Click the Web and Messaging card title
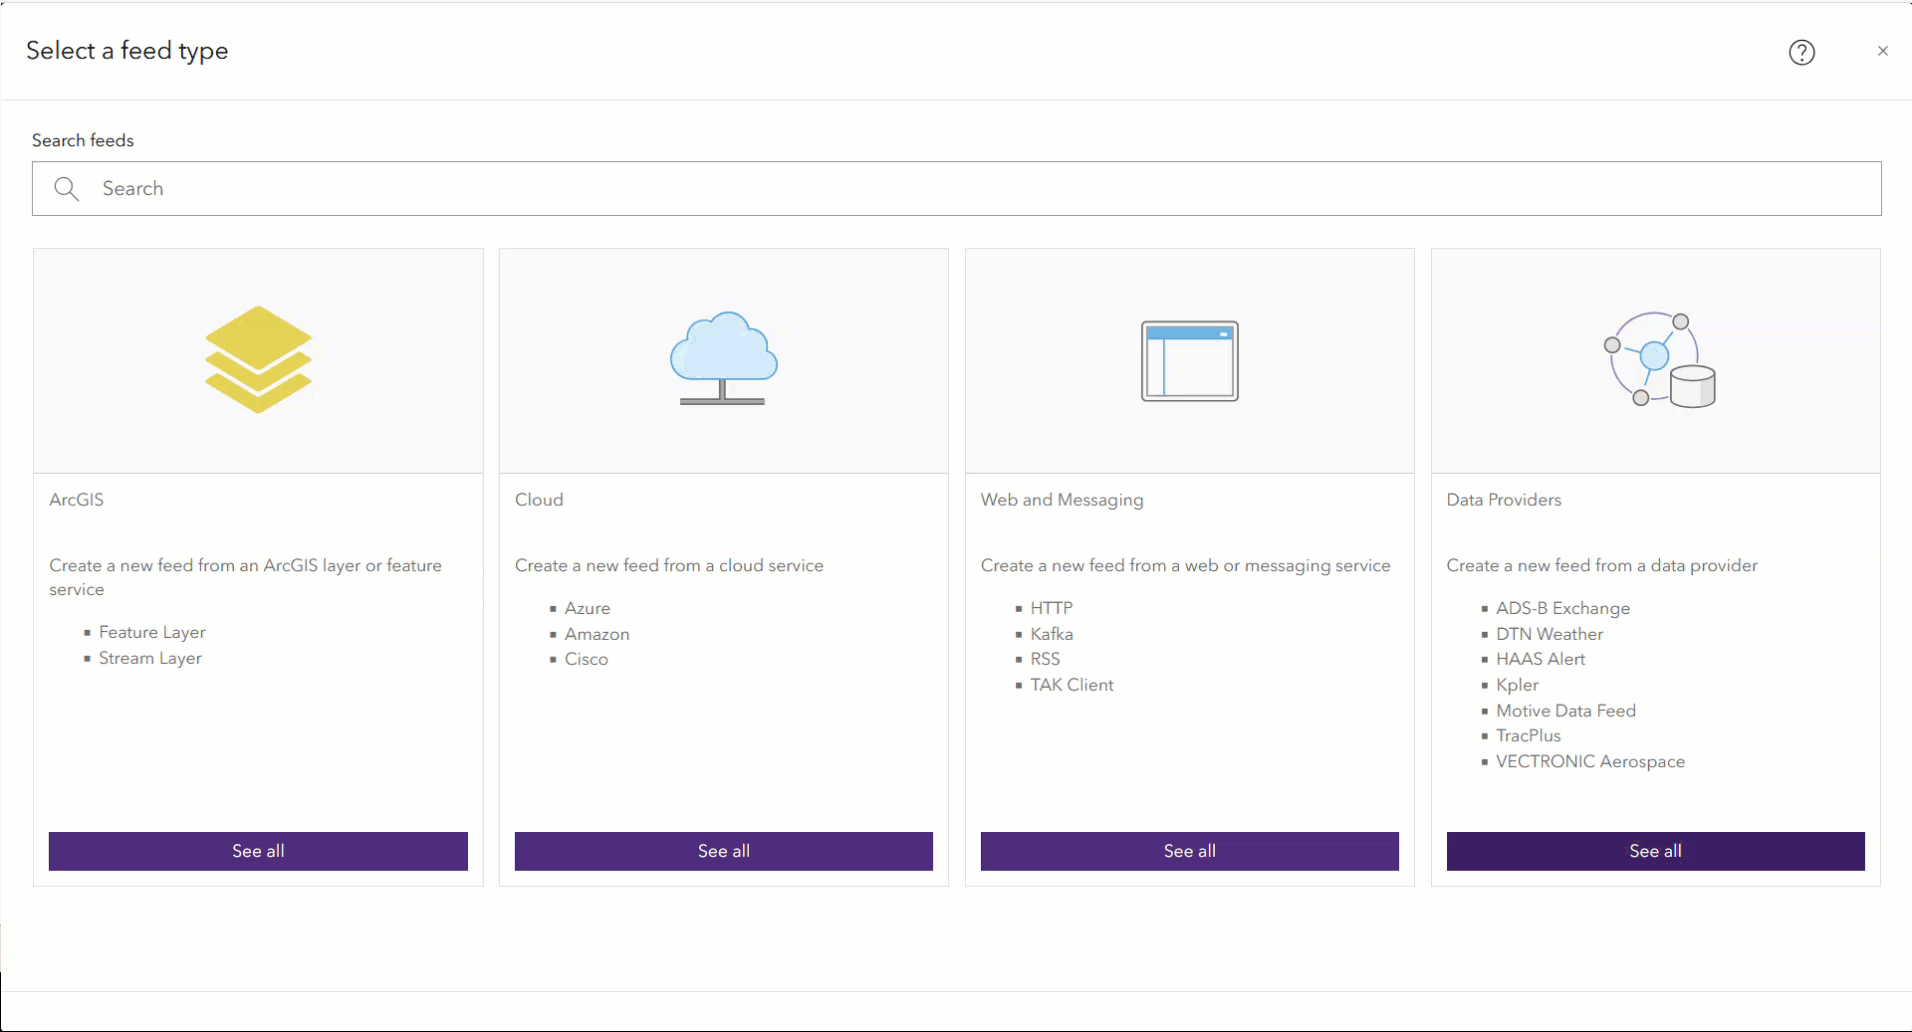 (x=1061, y=500)
